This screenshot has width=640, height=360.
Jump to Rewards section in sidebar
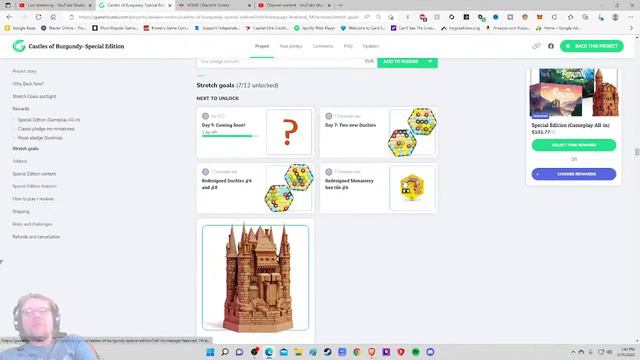tap(21, 109)
